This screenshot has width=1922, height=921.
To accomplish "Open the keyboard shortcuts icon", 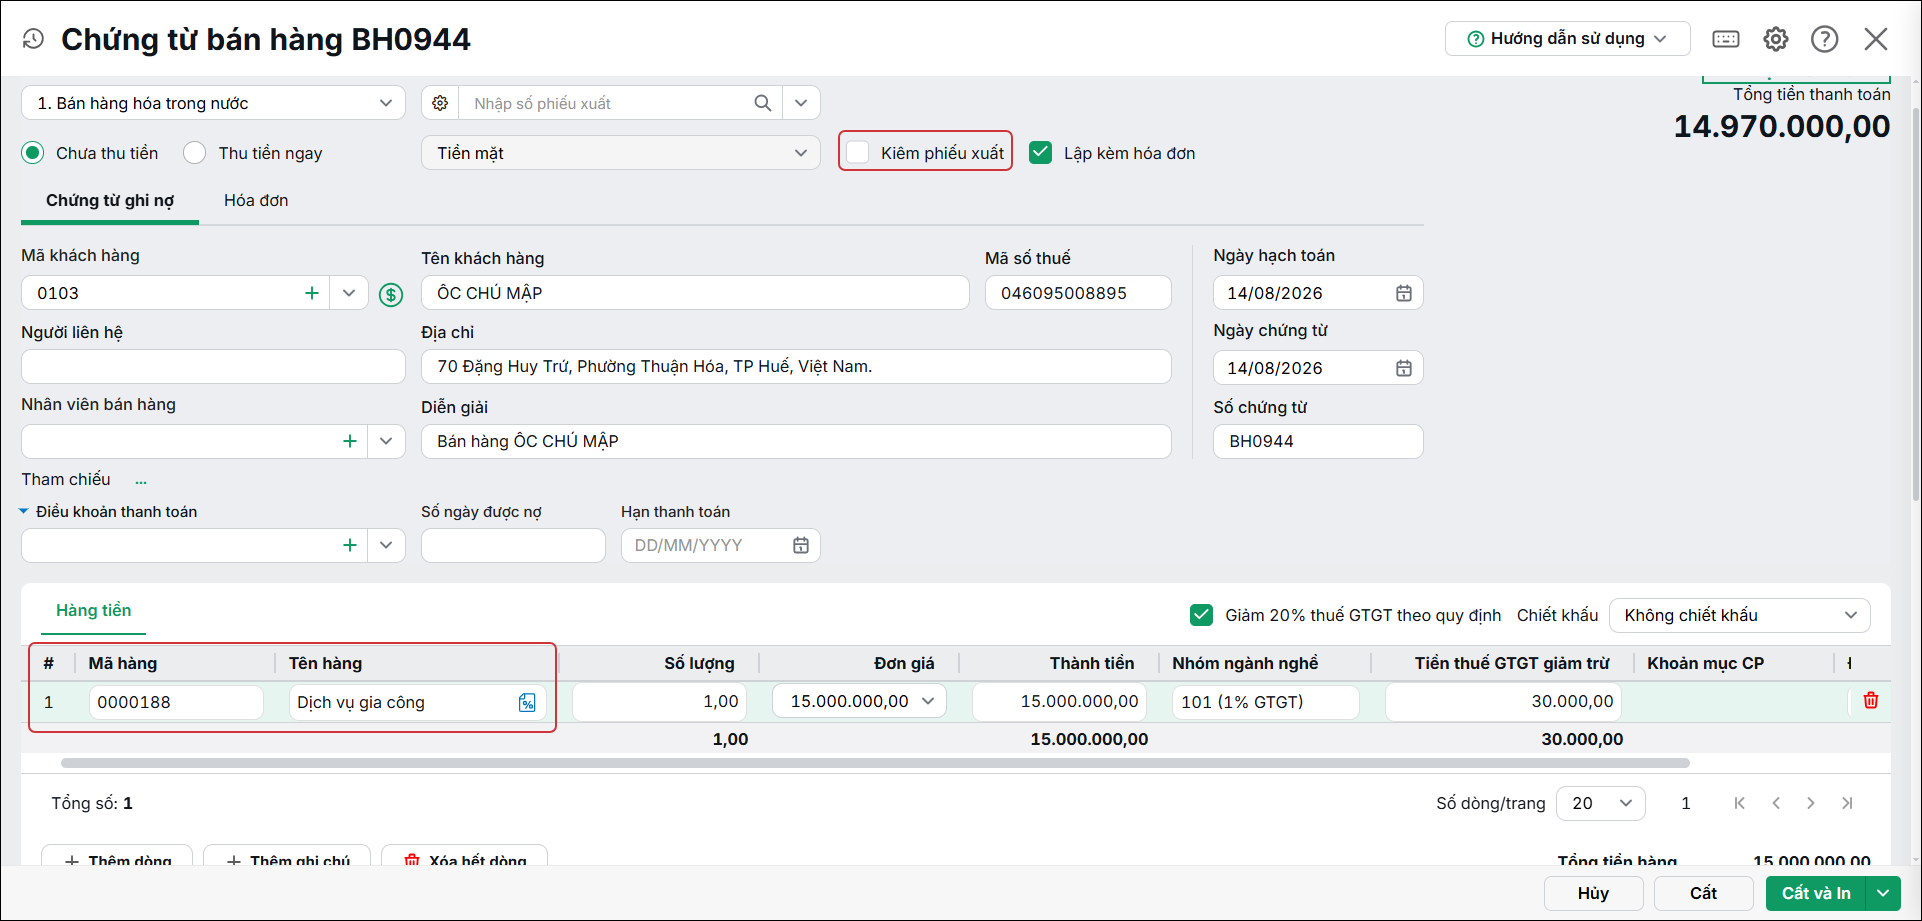I will tap(1726, 39).
